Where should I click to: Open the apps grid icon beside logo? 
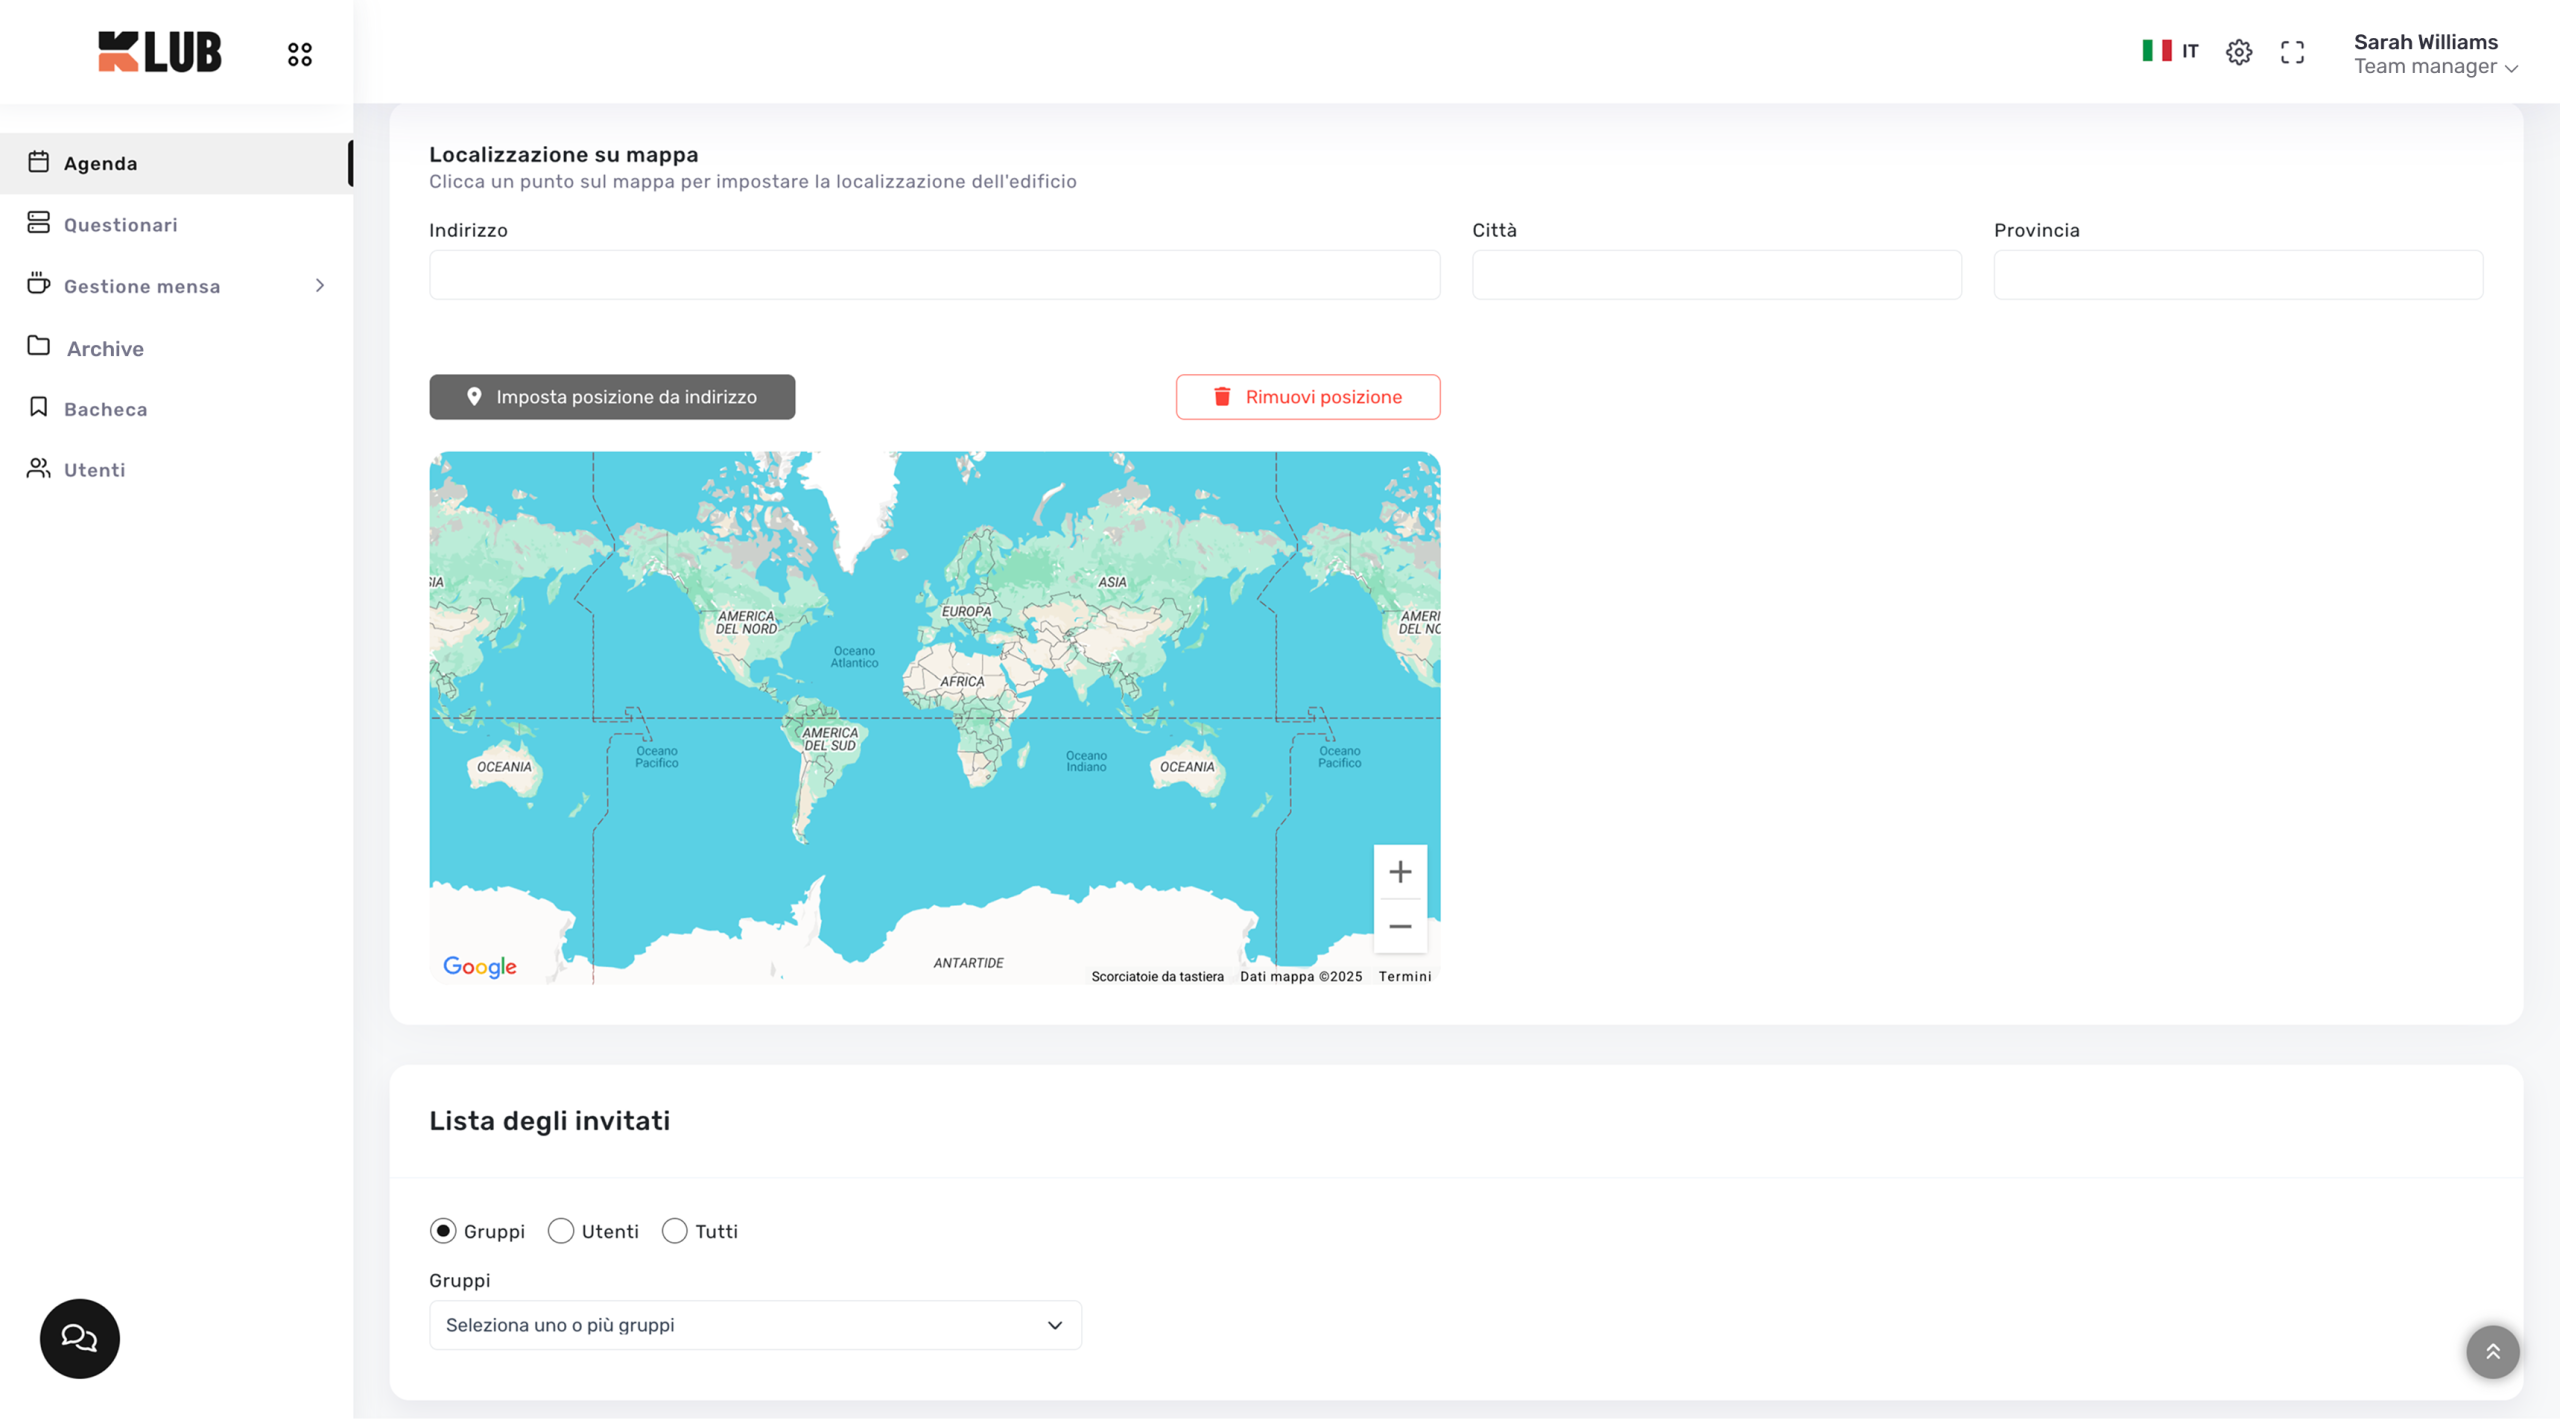300,54
